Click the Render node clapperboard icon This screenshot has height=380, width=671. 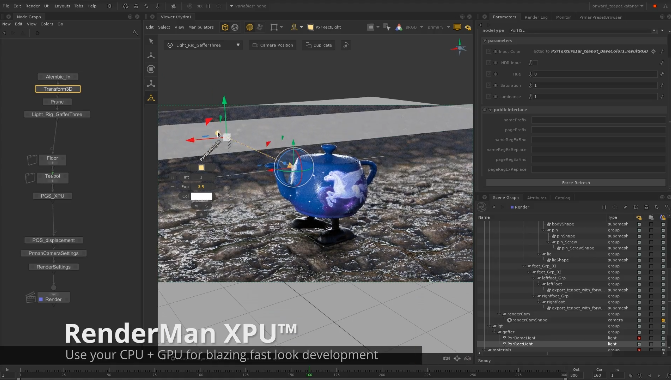click(30, 297)
